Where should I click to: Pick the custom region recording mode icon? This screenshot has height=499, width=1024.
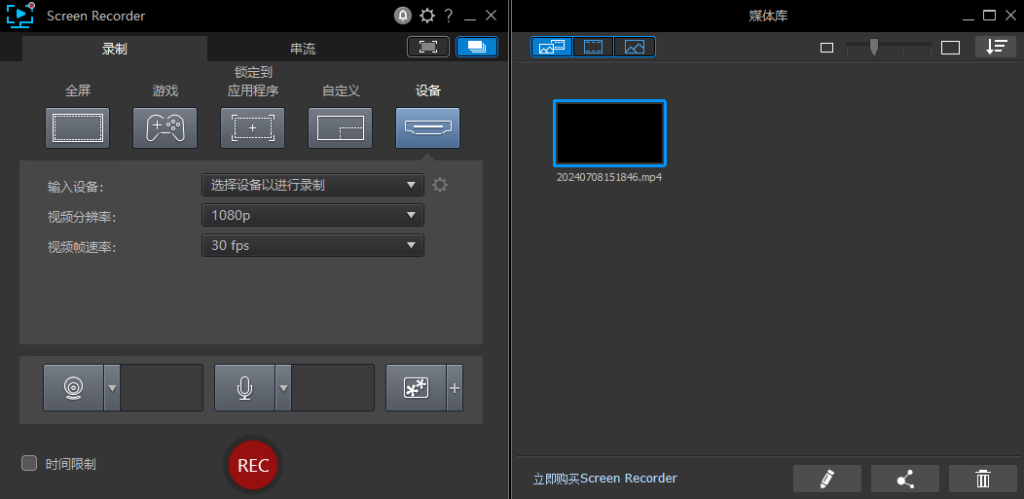tap(340, 127)
